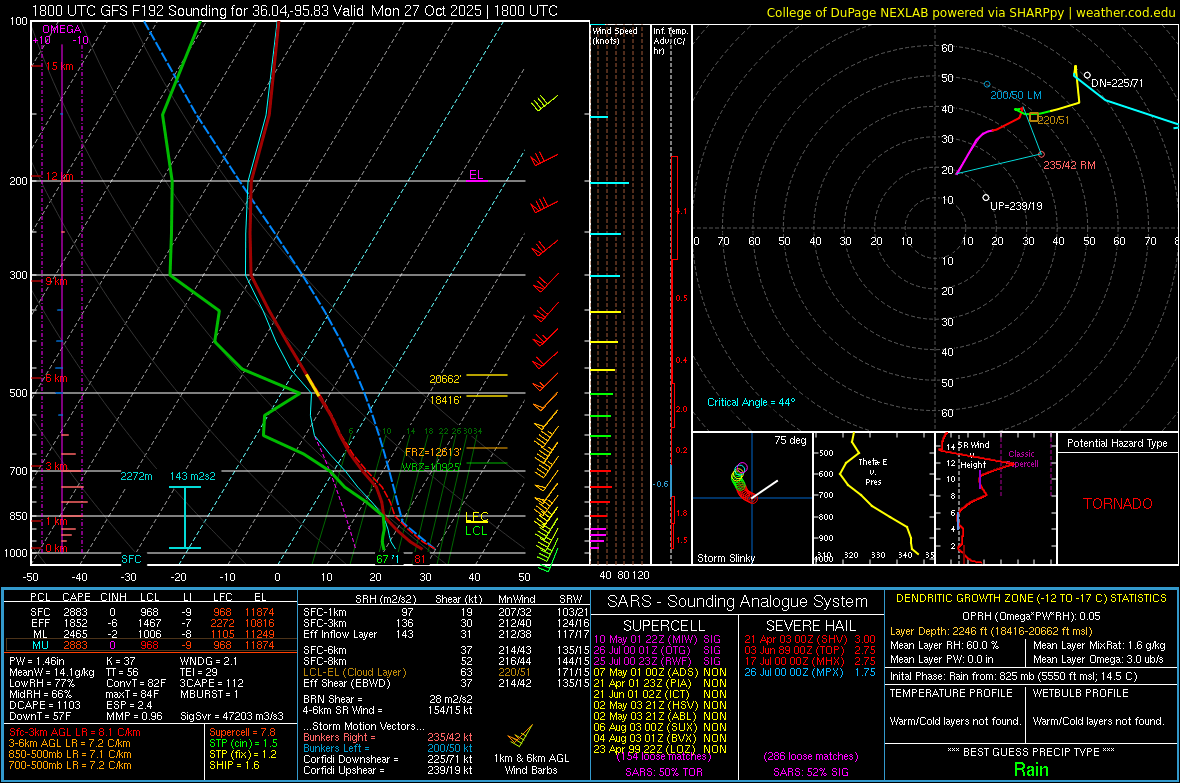Click the 'Sfc-3km AGL LR = 8.1 C/km' line
Screen dimensions: 1180x783
[x=75, y=732]
